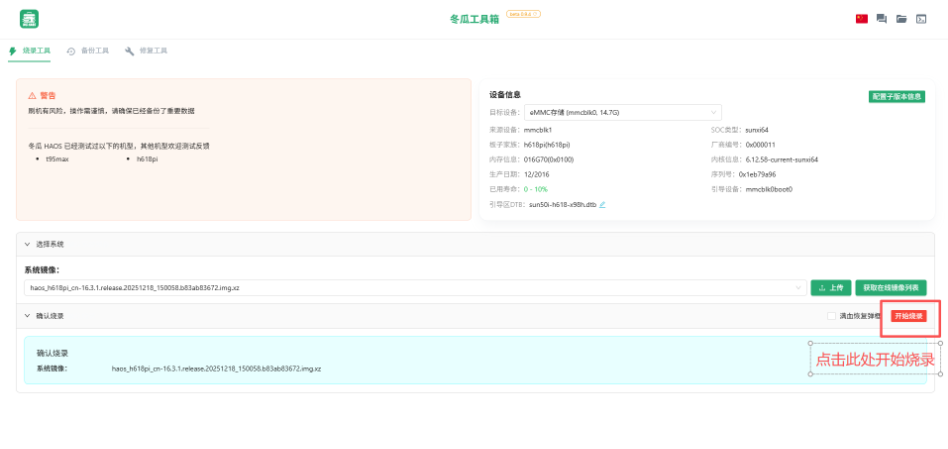
Task: Open the terminal console icon
Action: [920, 19]
